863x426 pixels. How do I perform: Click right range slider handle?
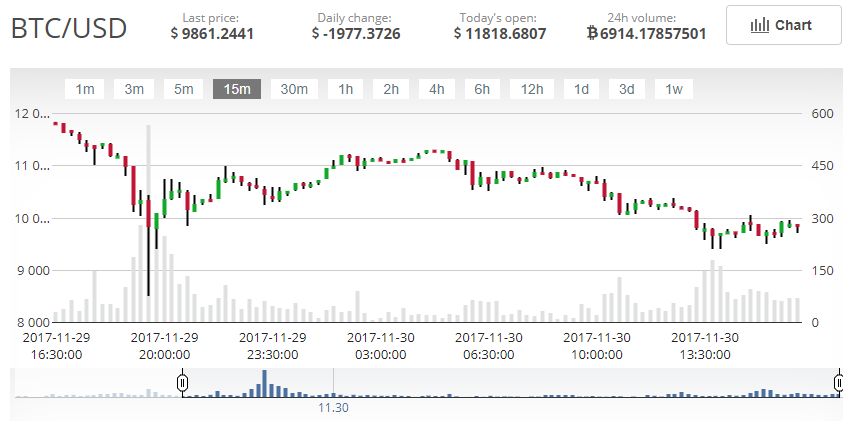point(838,382)
